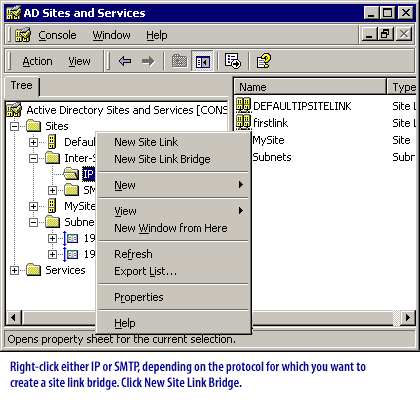Select the Tree tab

[x=22, y=86]
